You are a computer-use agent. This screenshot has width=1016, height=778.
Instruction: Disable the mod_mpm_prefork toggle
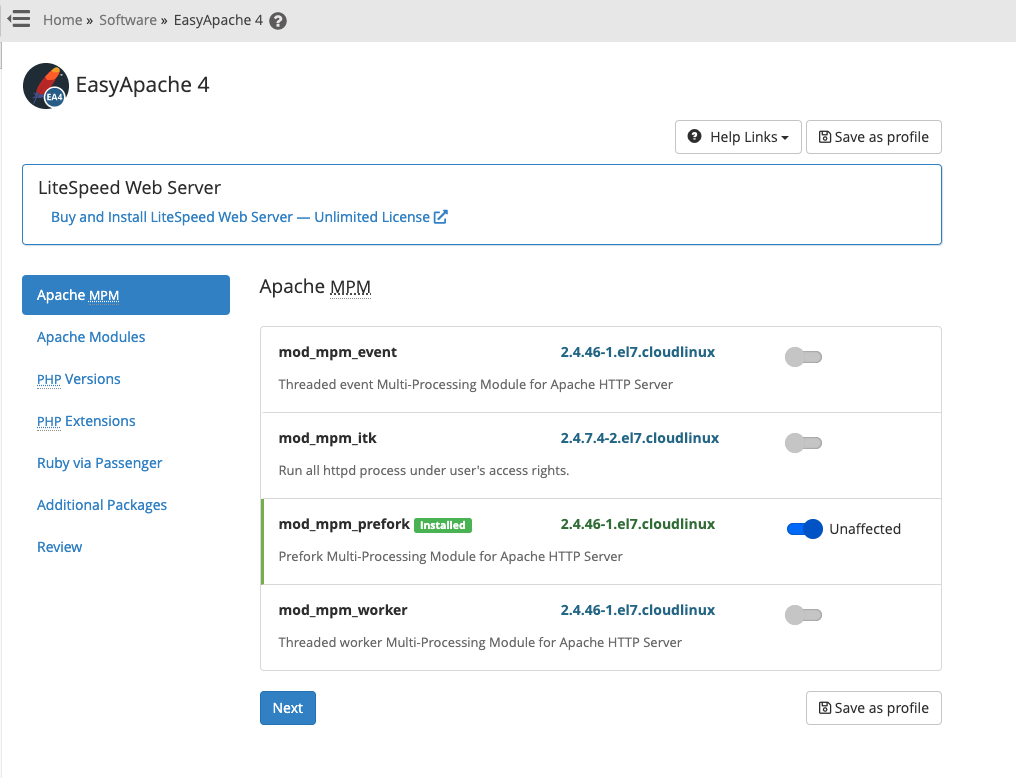[805, 529]
